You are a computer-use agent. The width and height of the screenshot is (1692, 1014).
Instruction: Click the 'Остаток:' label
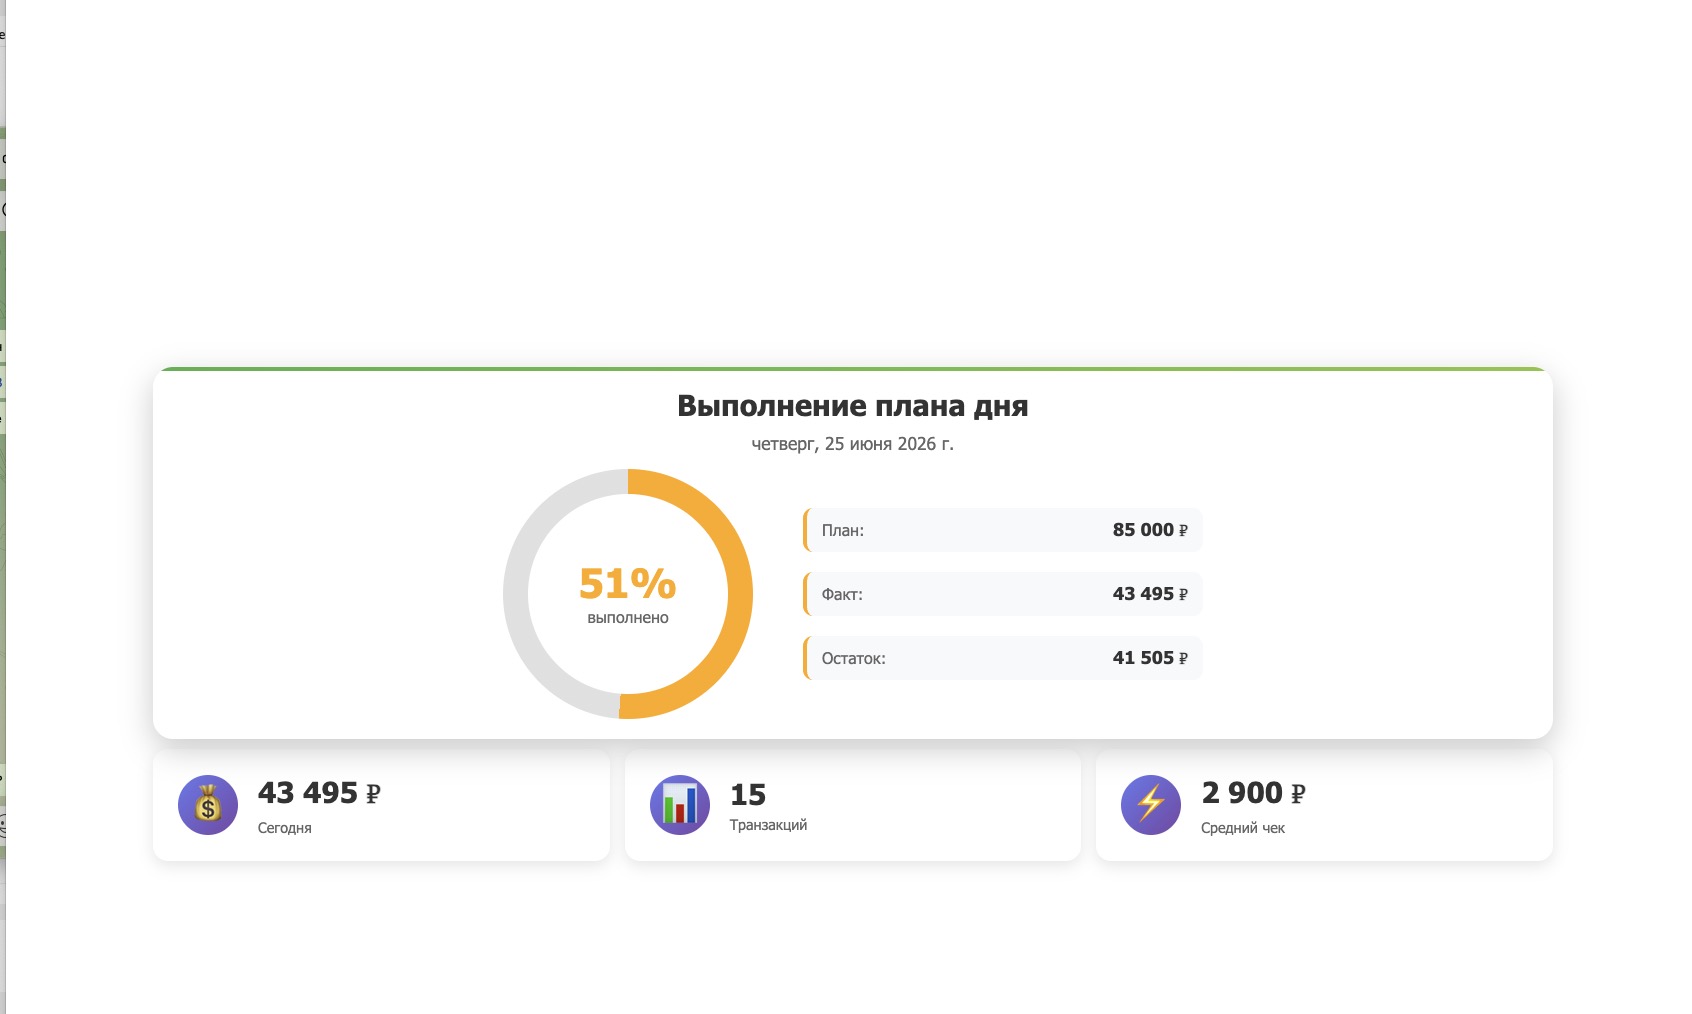click(x=854, y=658)
